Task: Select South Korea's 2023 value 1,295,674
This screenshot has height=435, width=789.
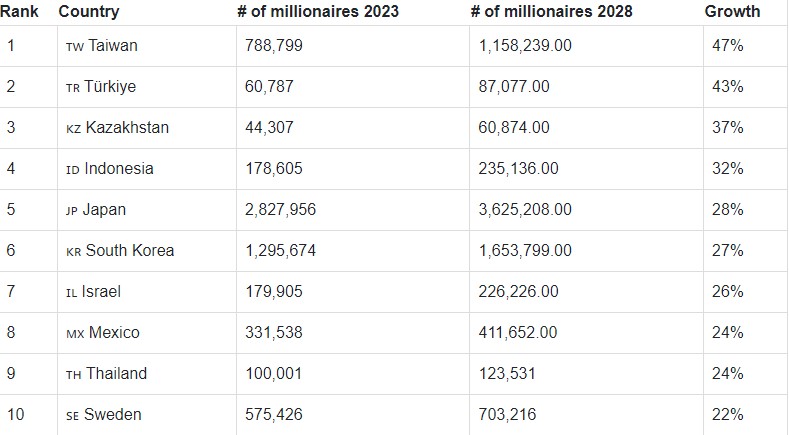Action: coord(280,252)
